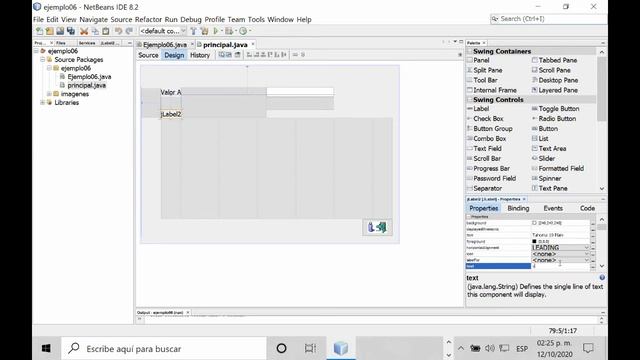Collapse the ejemplo06 project node
The width and height of the screenshot is (640, 360).
pos(36,51)
